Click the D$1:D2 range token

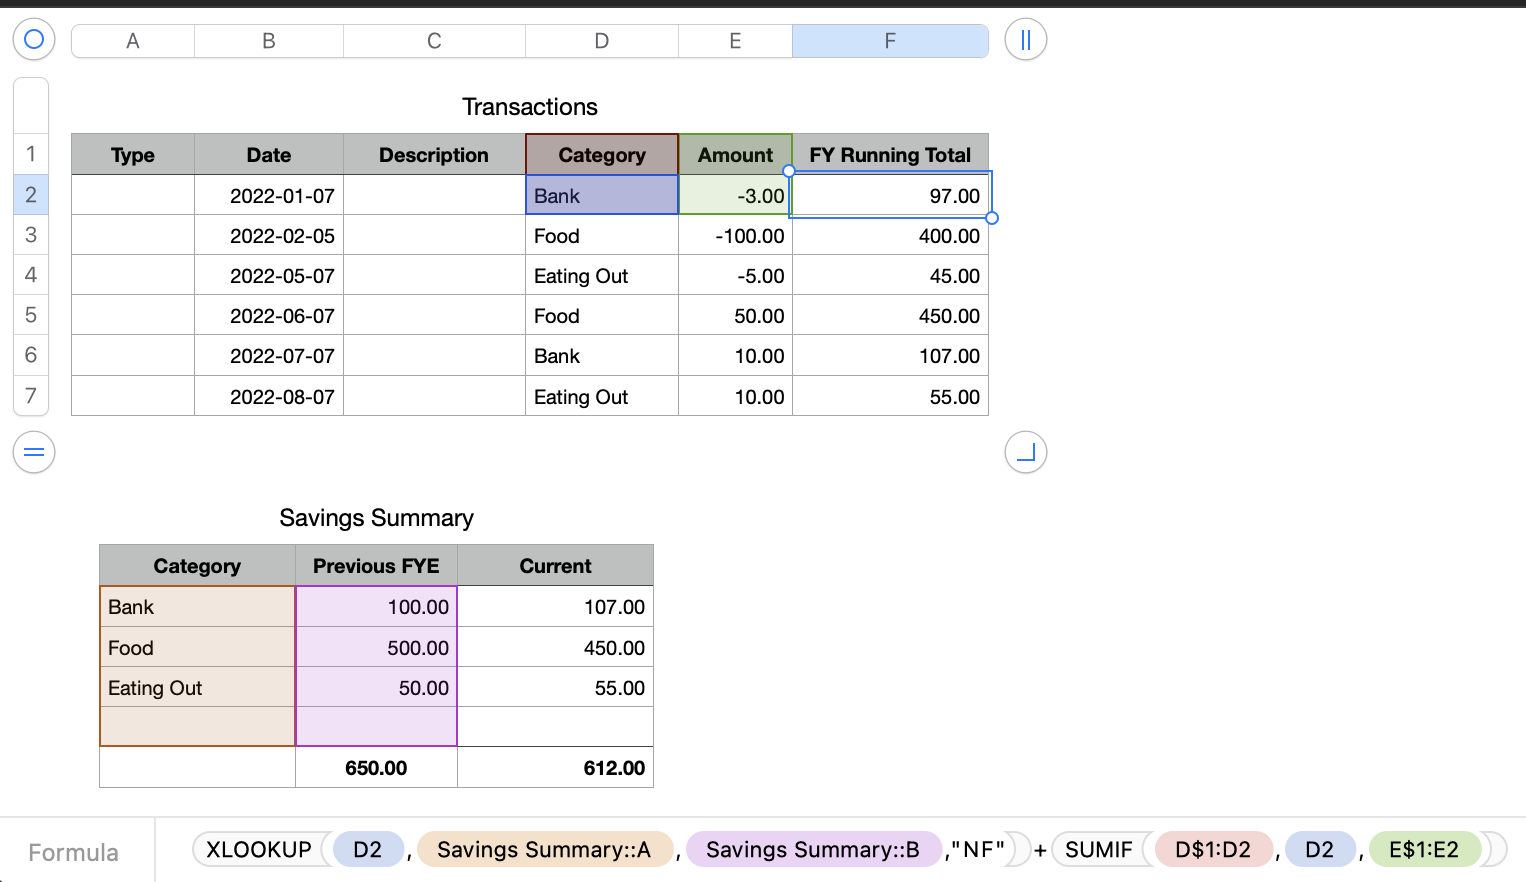[x=1213, y=849]
